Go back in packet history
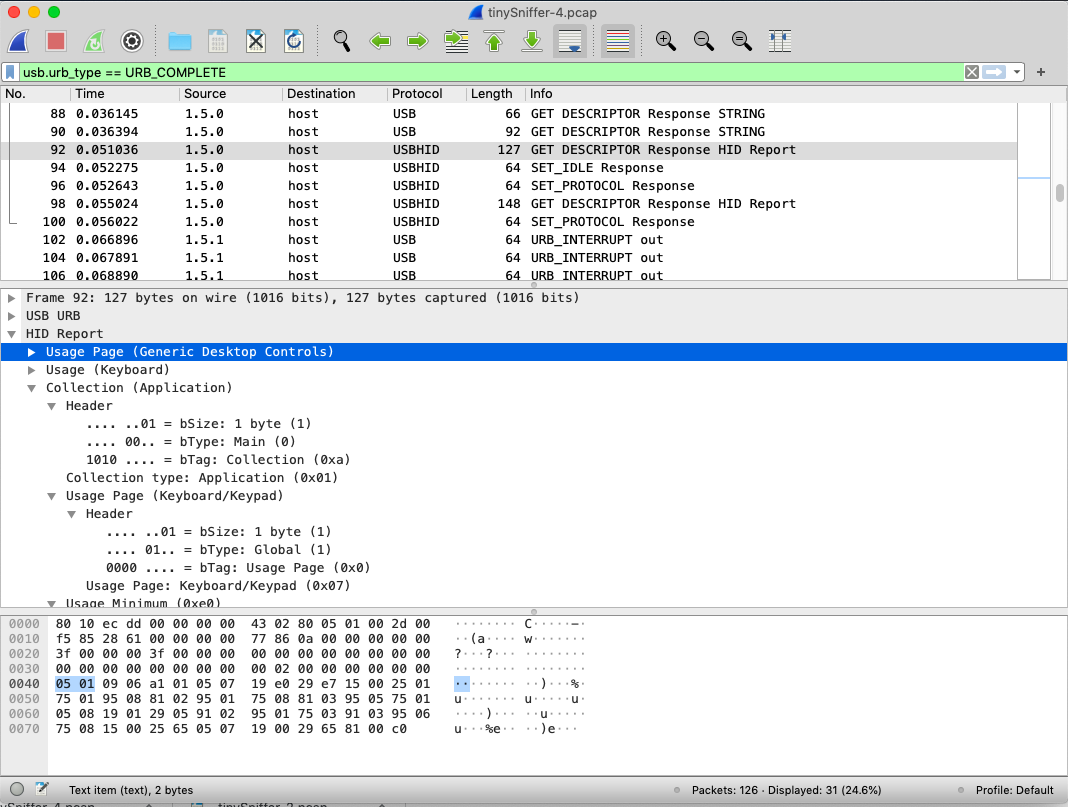The image size is (1068, 807). [380, 42]
